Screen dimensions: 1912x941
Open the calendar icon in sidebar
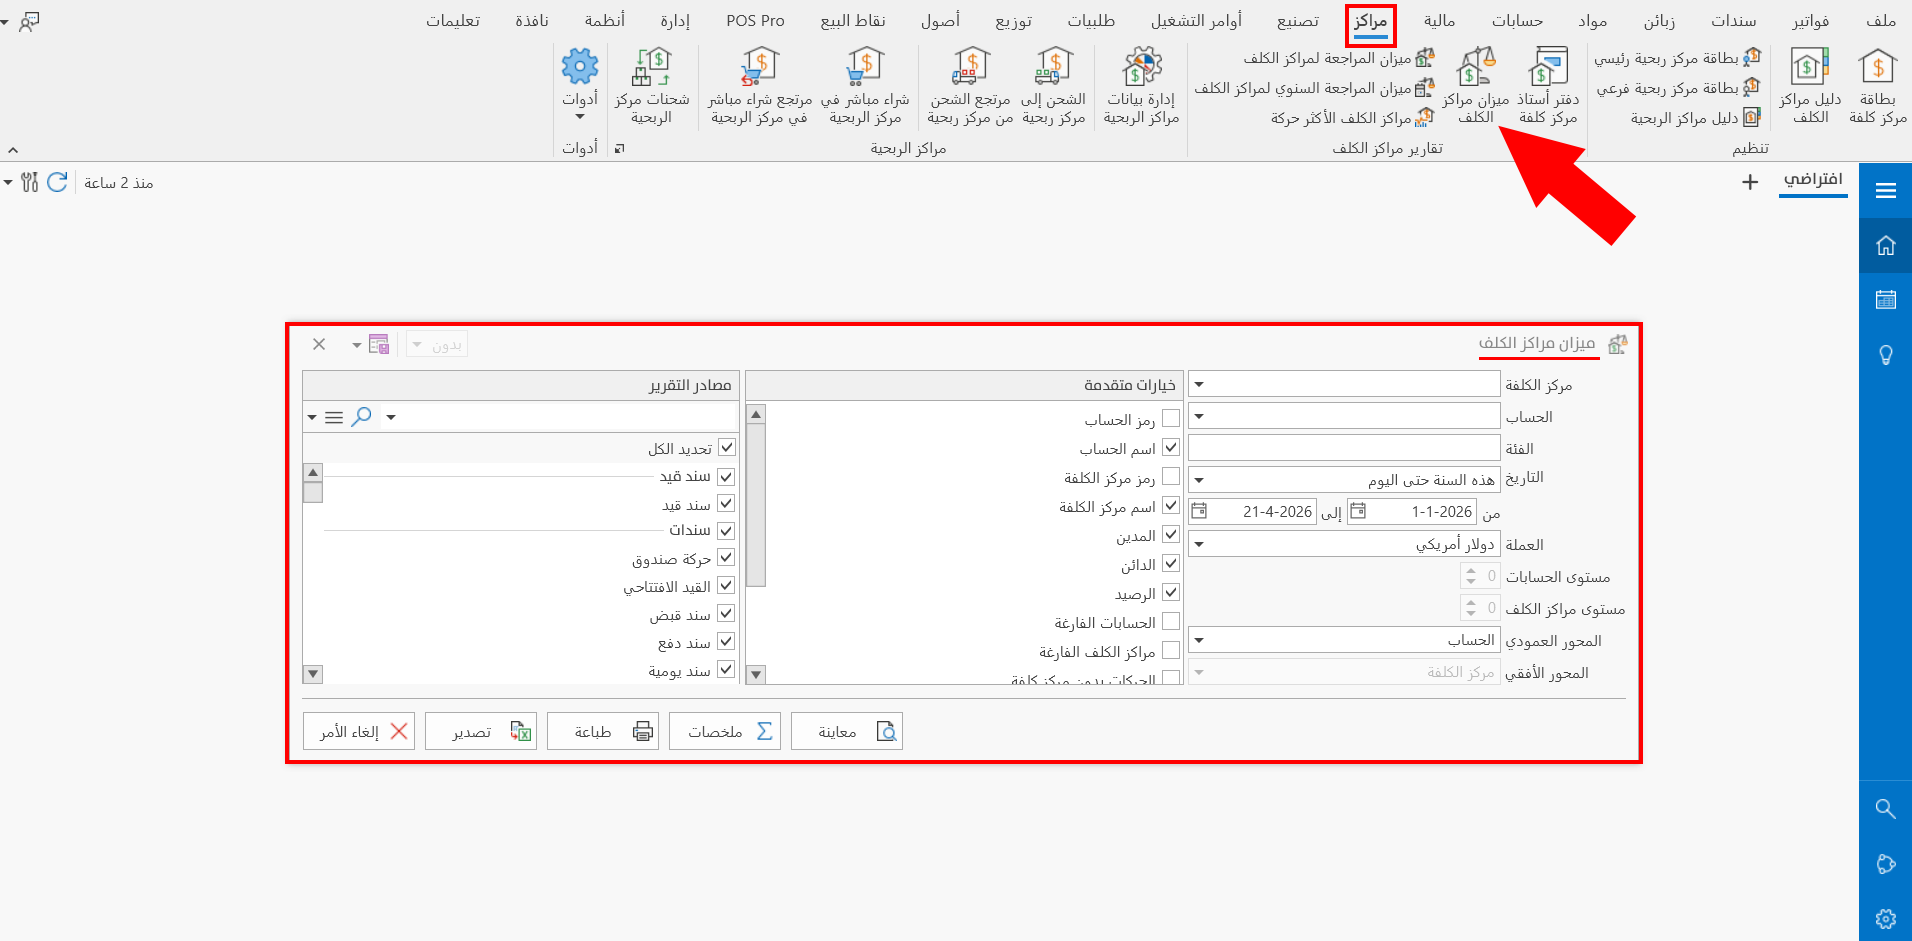pyautogui.click(x=1886, y=299)
